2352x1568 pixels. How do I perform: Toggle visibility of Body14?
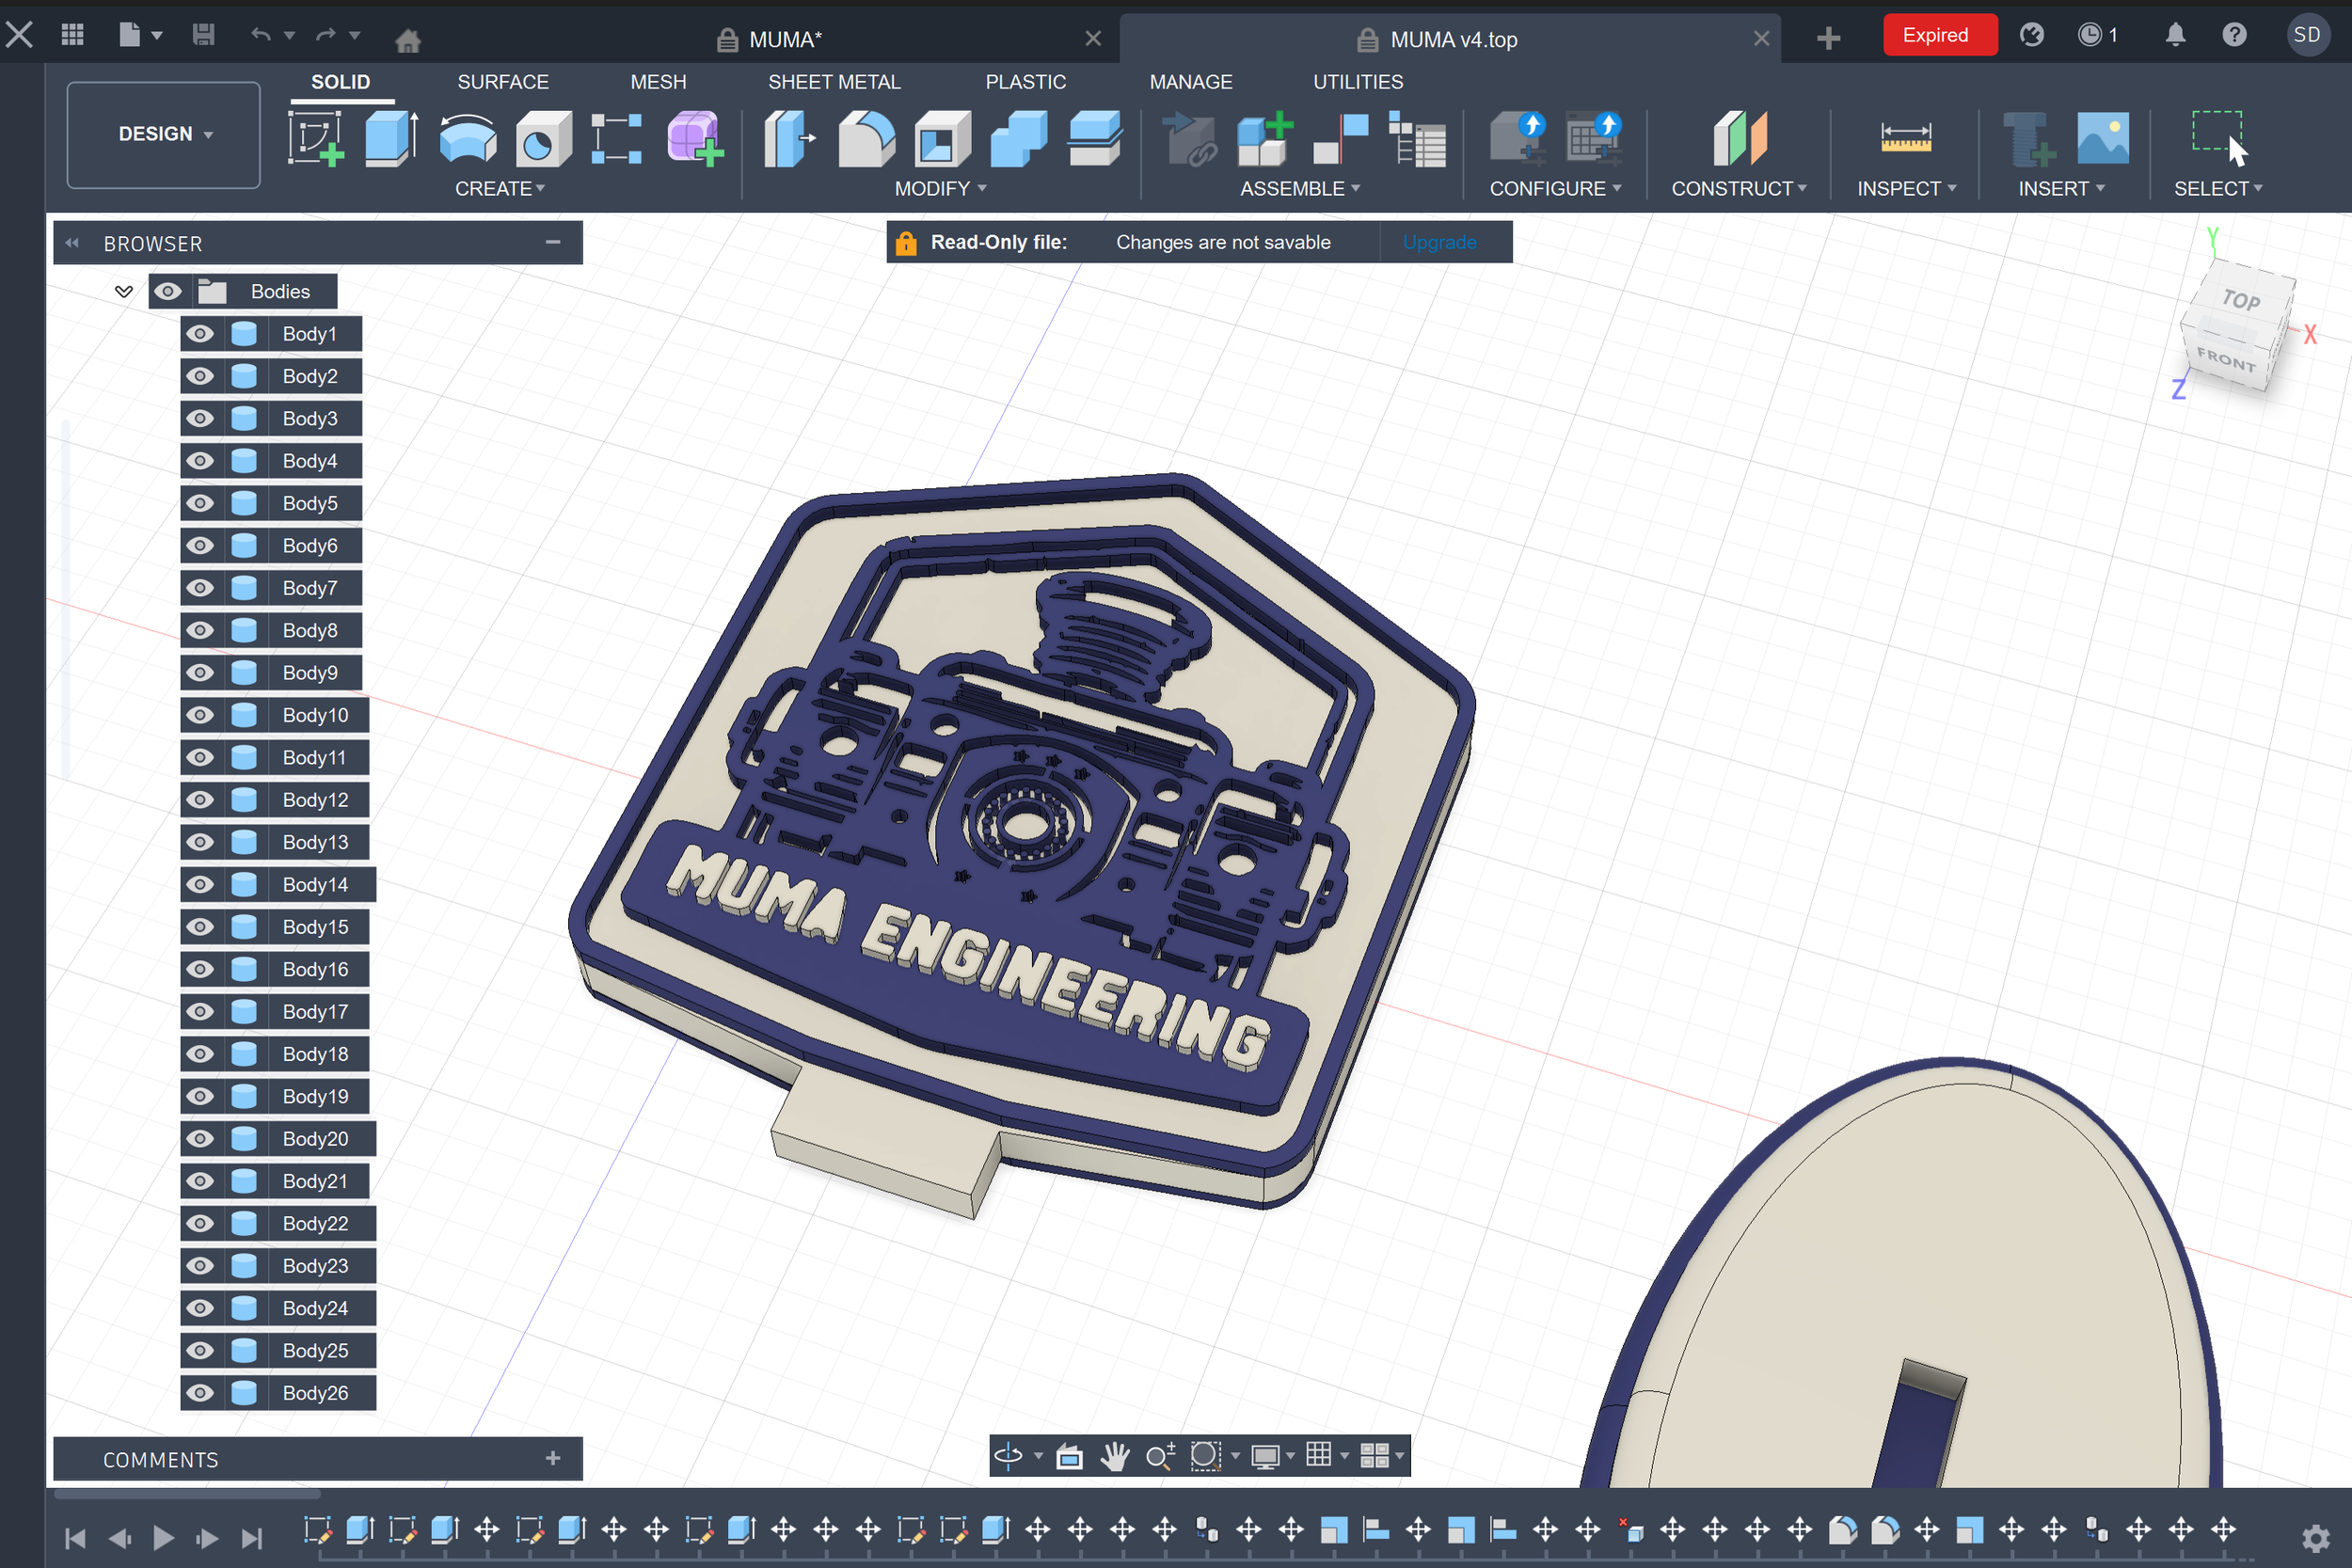(200, 884)
